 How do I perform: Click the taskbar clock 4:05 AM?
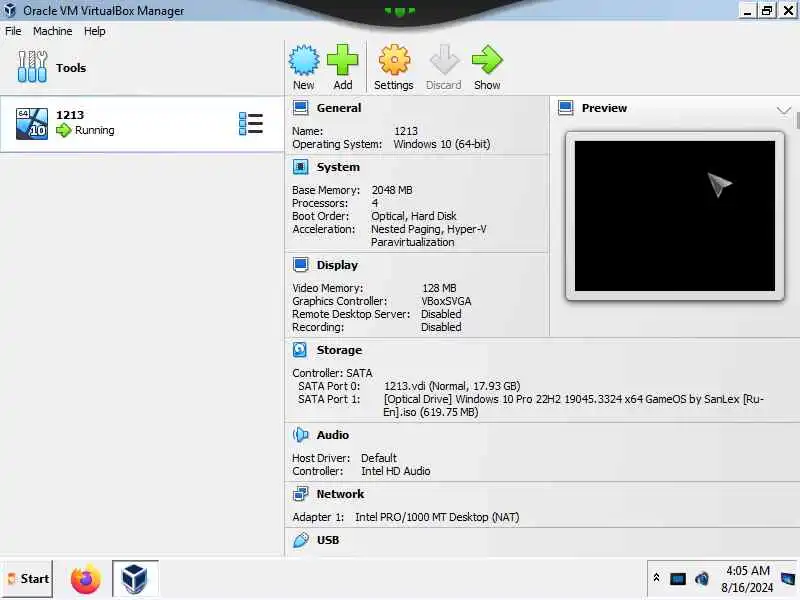(747, 570)
